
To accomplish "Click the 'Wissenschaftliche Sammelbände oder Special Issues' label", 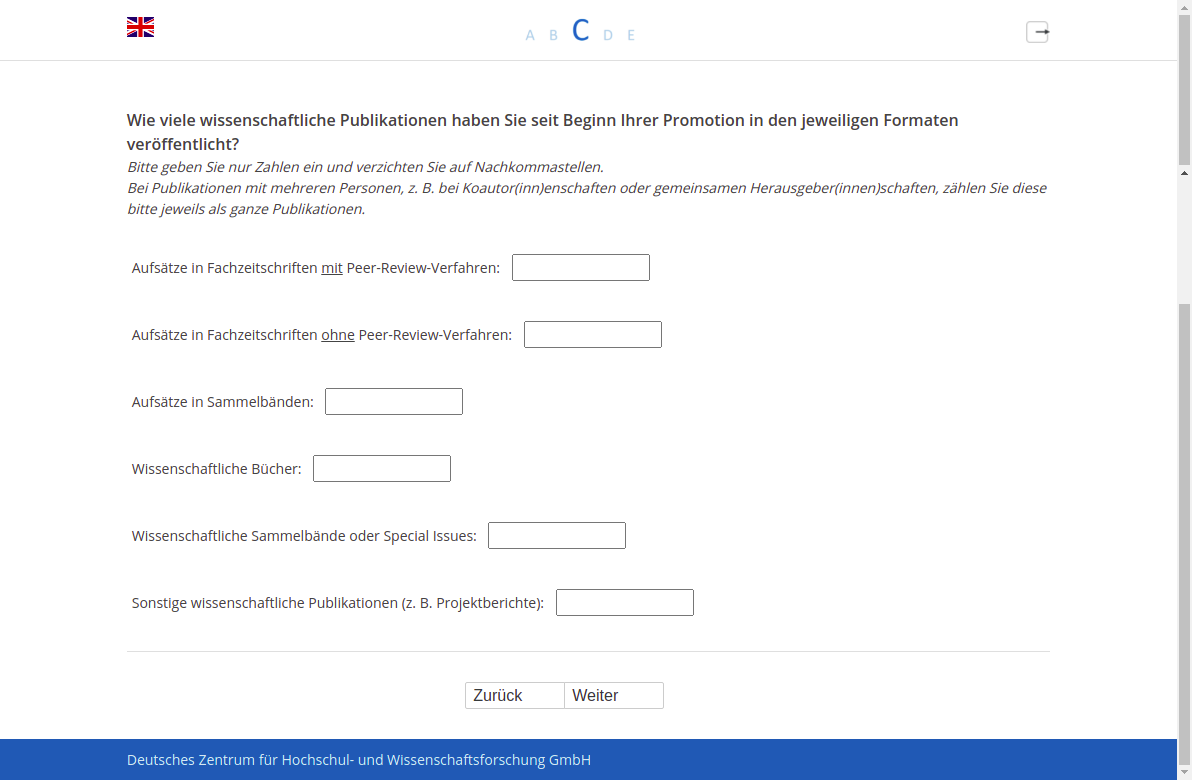I will [x=304, y=536].
